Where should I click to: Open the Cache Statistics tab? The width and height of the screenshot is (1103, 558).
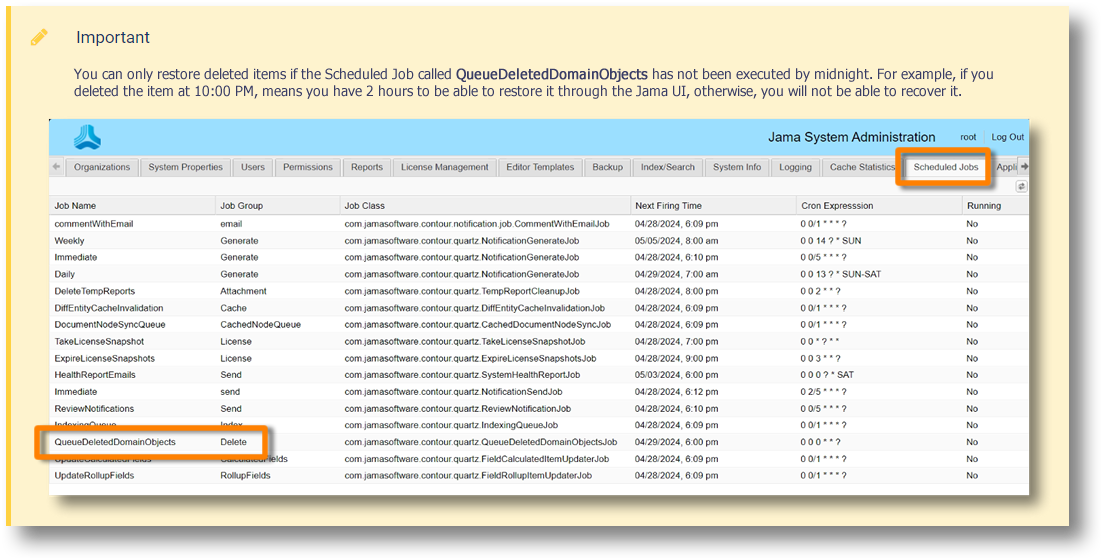pyautogui.click(x=862, y=167)
